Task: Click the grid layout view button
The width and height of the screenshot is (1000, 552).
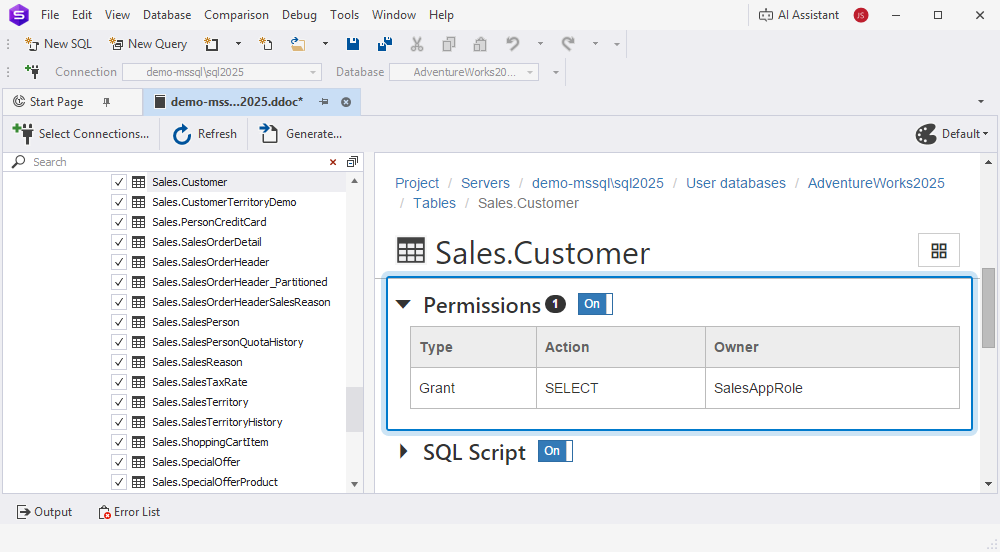Action: pos(939,251)
